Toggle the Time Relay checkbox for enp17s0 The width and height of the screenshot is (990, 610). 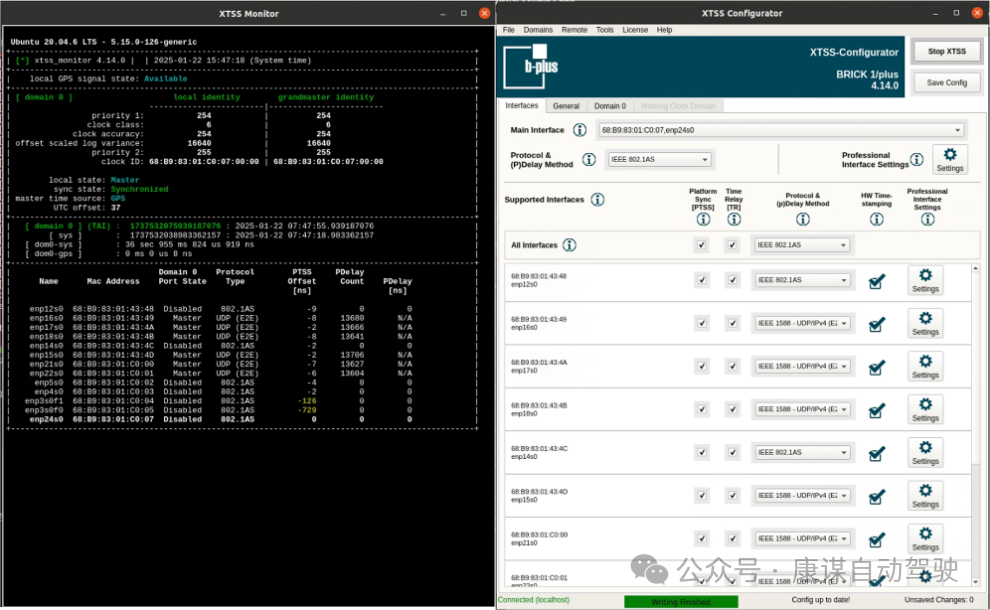732,366
